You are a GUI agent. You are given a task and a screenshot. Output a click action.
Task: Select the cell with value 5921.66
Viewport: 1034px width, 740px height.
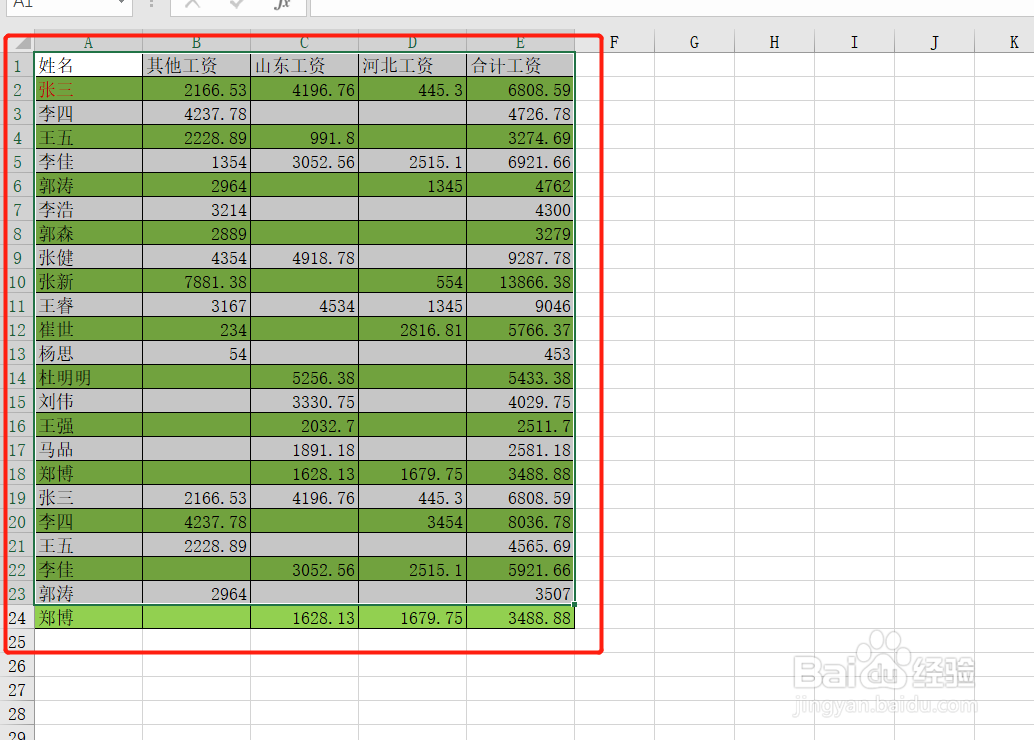click(x=520, y=570)
